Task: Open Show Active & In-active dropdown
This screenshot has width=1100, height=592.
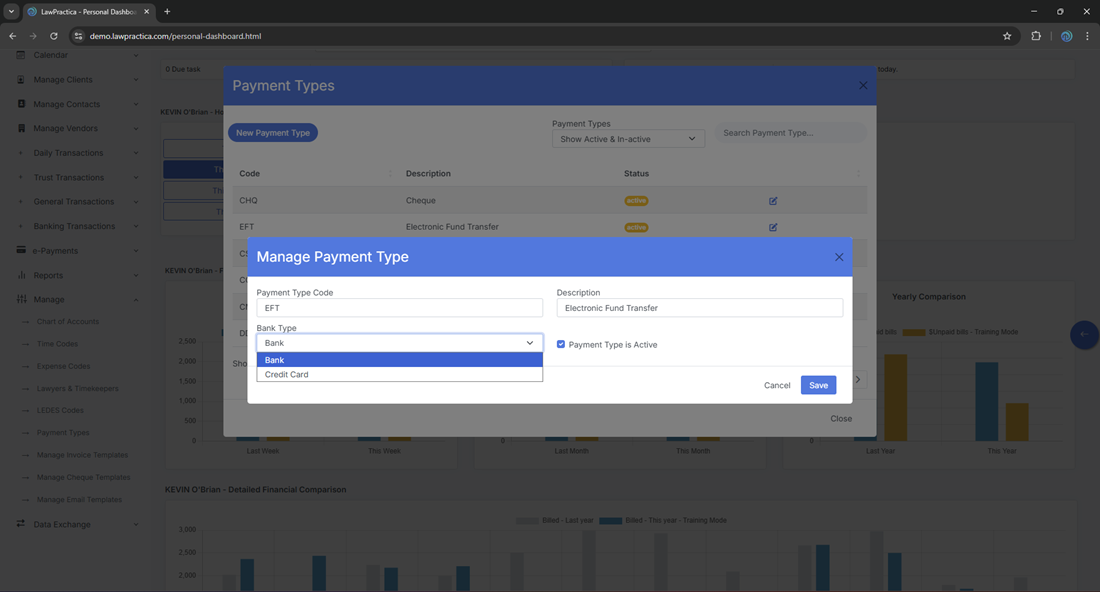Action: 628,139
